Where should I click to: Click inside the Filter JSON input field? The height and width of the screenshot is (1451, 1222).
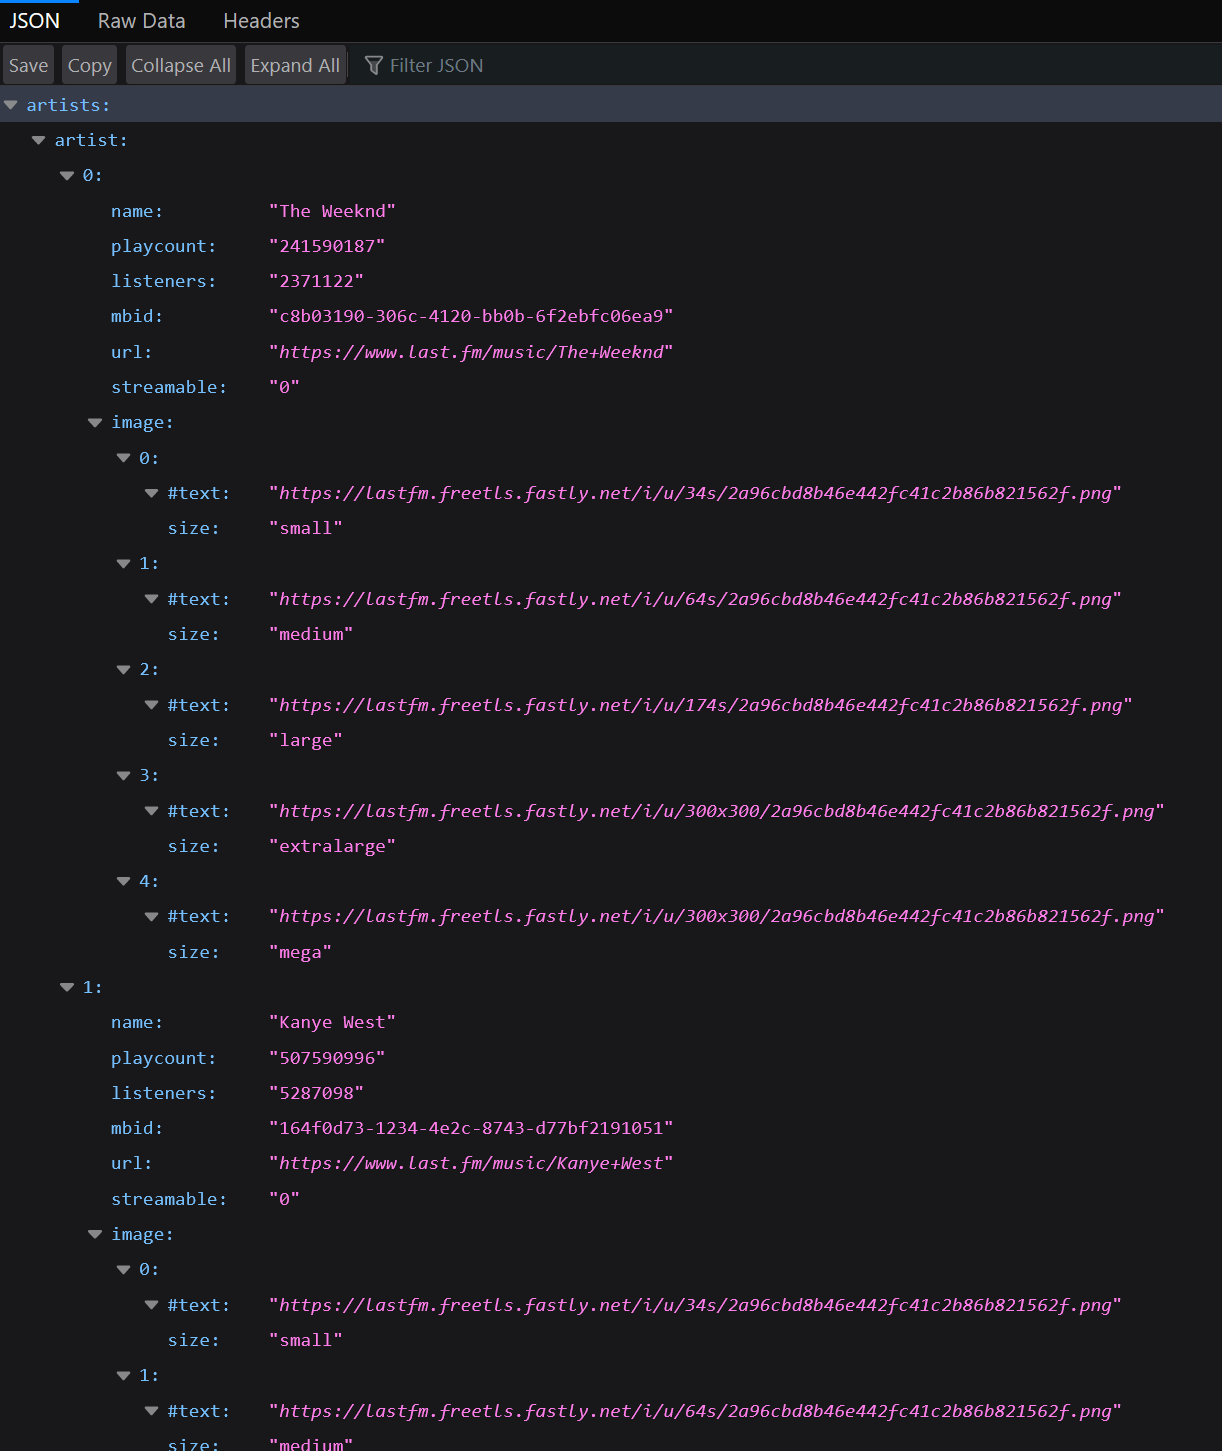(450, 64)
